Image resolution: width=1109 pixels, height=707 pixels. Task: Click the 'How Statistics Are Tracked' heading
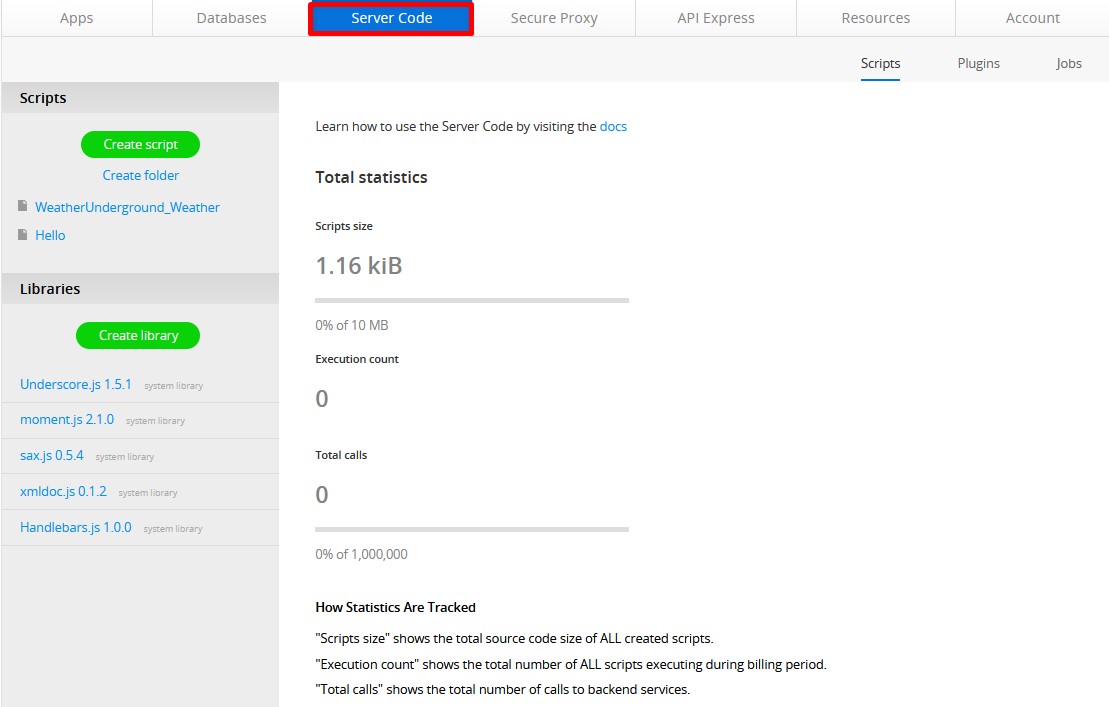point(395,607)
